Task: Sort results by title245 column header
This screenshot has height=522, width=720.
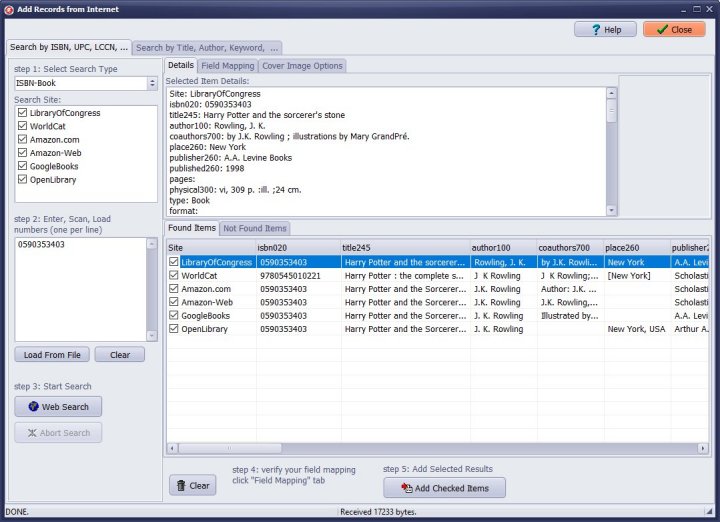Action: pos(405,247)
